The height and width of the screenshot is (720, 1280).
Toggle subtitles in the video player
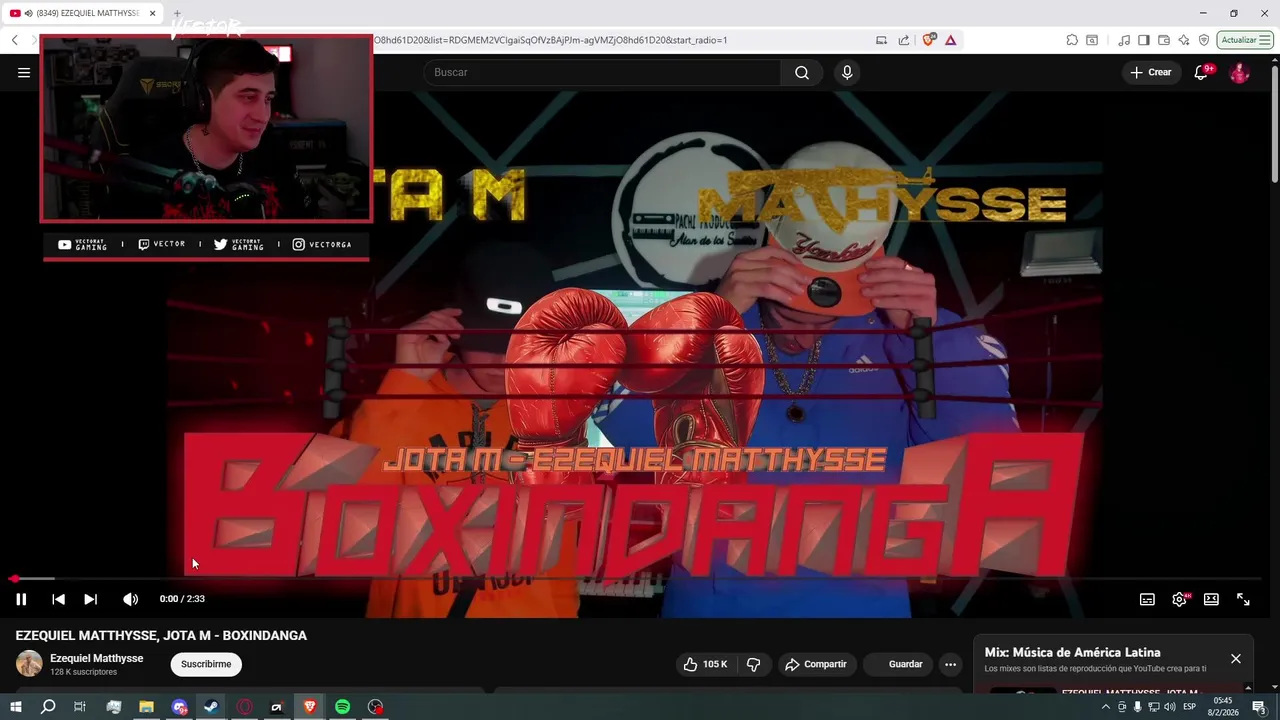click(x=1147, y=599)
